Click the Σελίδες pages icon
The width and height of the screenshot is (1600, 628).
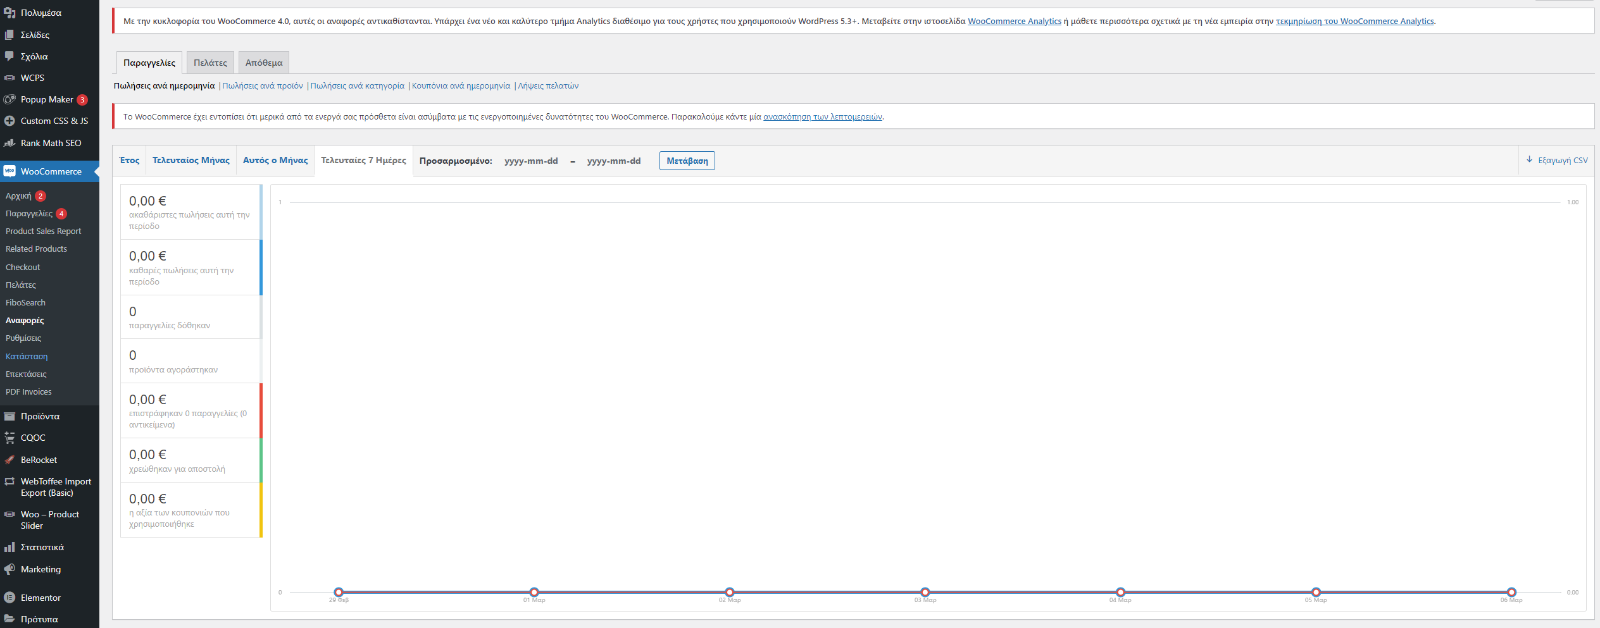pyautogui.click(x=9, y=35)
